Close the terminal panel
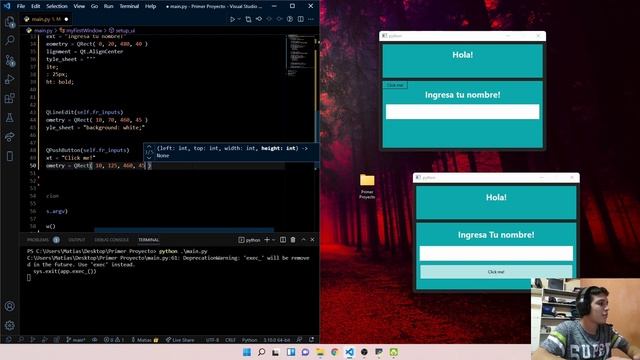This screenshot has width=640, height=360. pos(313,240)
